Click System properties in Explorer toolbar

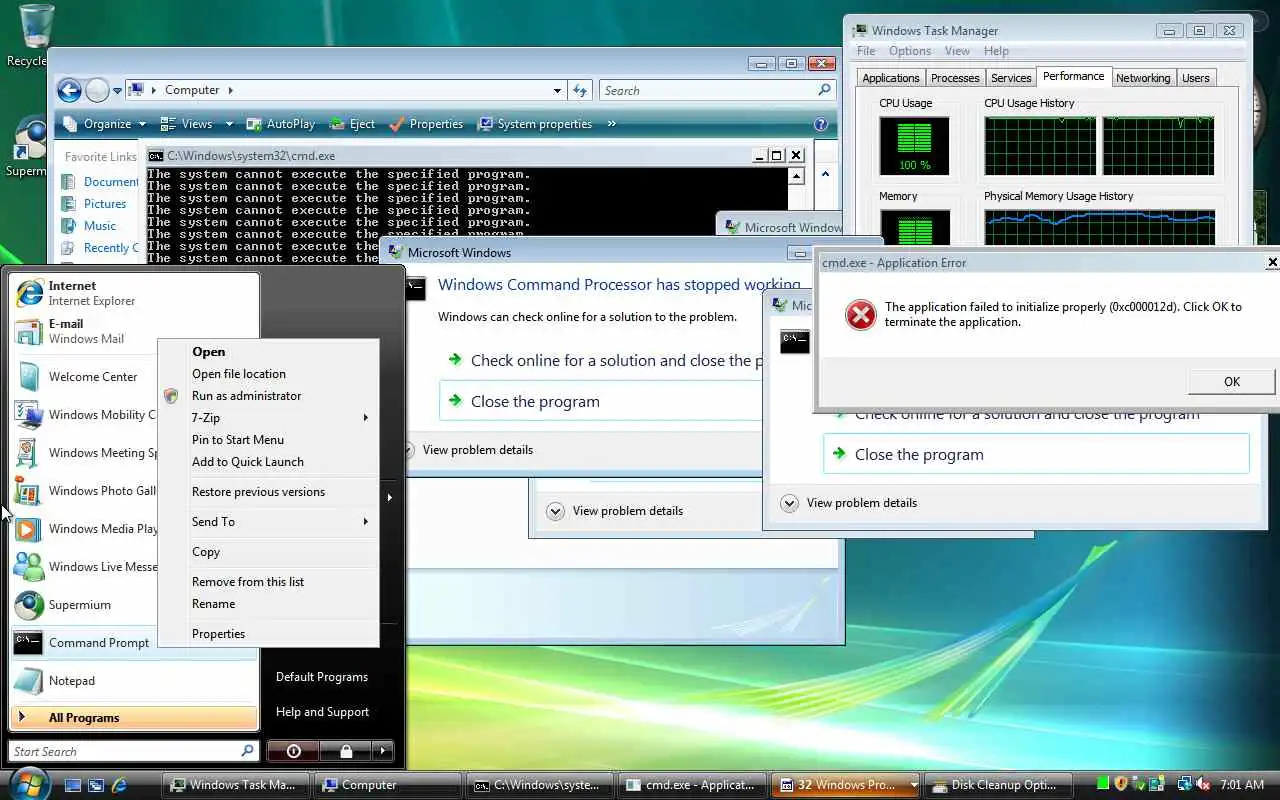535,124
